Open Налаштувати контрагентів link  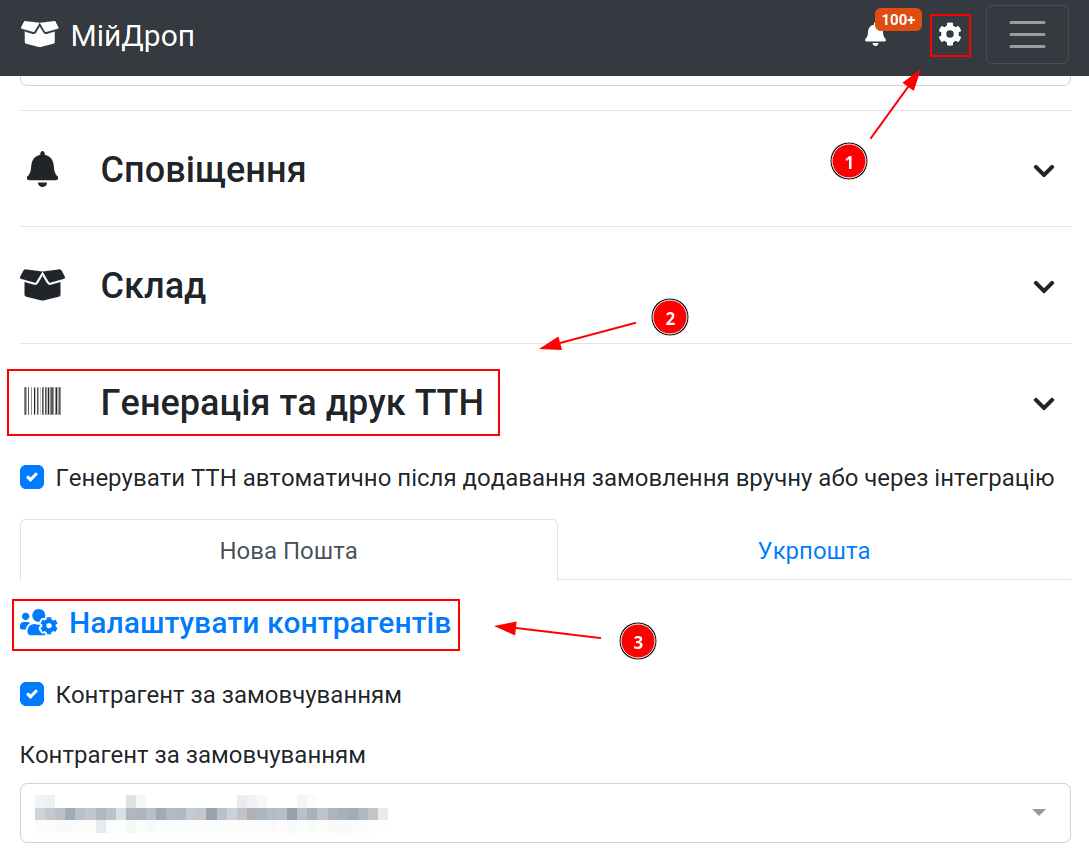260,623
